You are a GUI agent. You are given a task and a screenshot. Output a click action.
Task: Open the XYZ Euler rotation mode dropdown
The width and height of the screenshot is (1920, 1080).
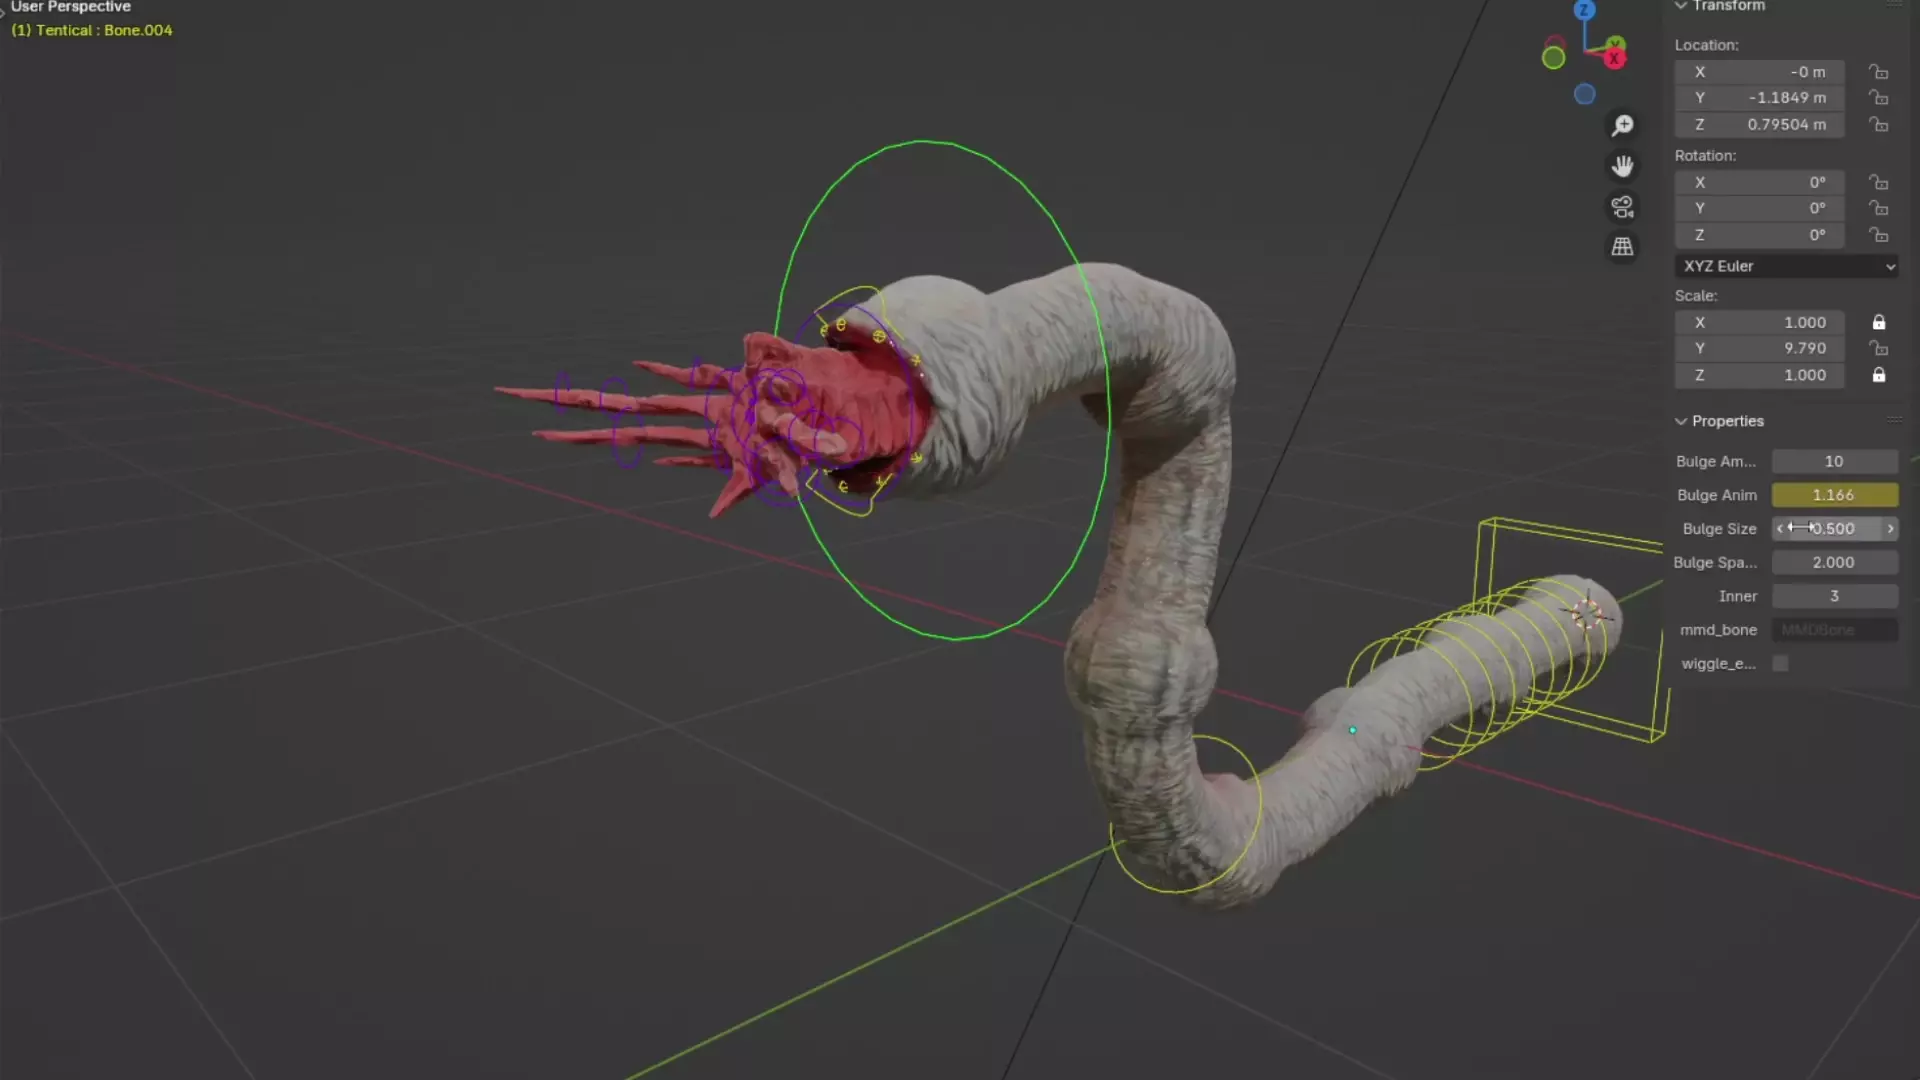[1786, 266]
